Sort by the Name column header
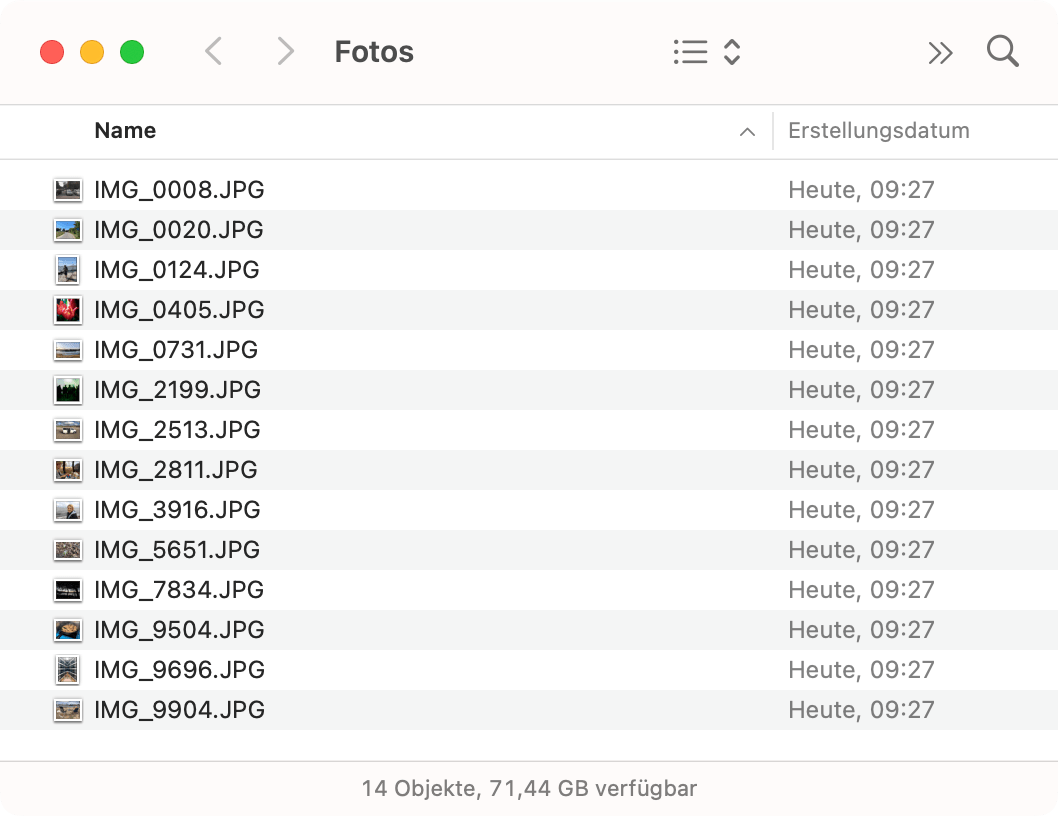 pyautogui.click(x=125, y=131)
